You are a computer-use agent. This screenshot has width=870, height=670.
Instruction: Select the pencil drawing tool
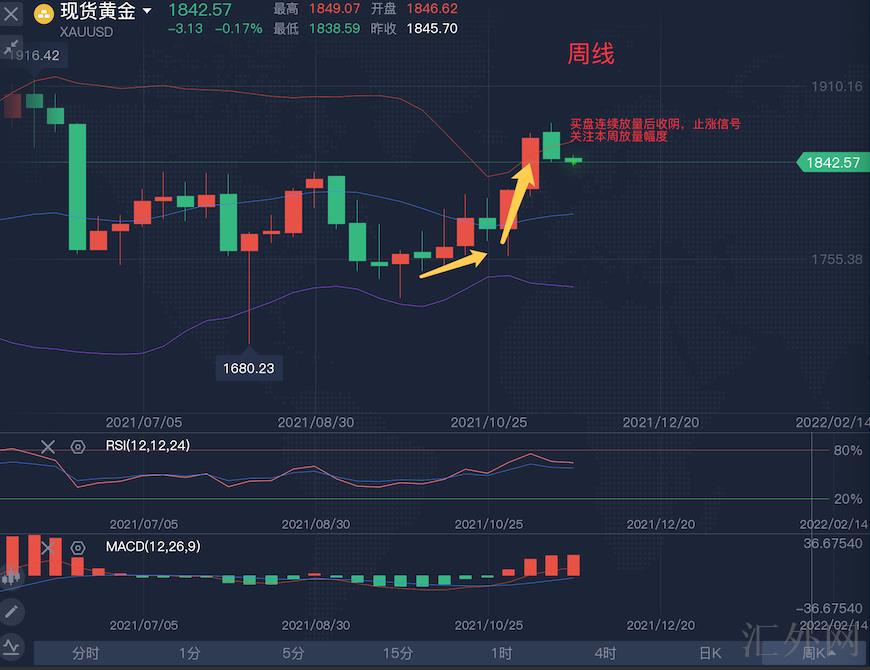[x=11, y=610]
